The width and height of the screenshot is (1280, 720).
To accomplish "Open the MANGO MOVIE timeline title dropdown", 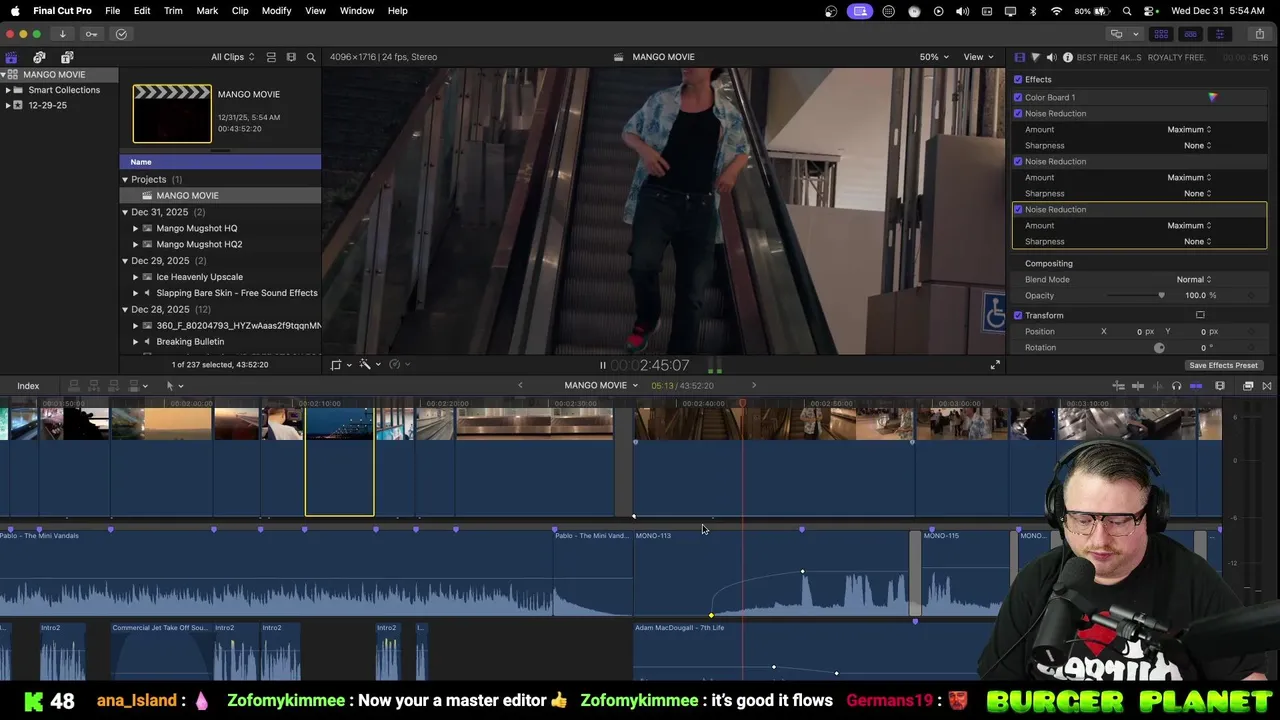I will [x=601, y=385].
